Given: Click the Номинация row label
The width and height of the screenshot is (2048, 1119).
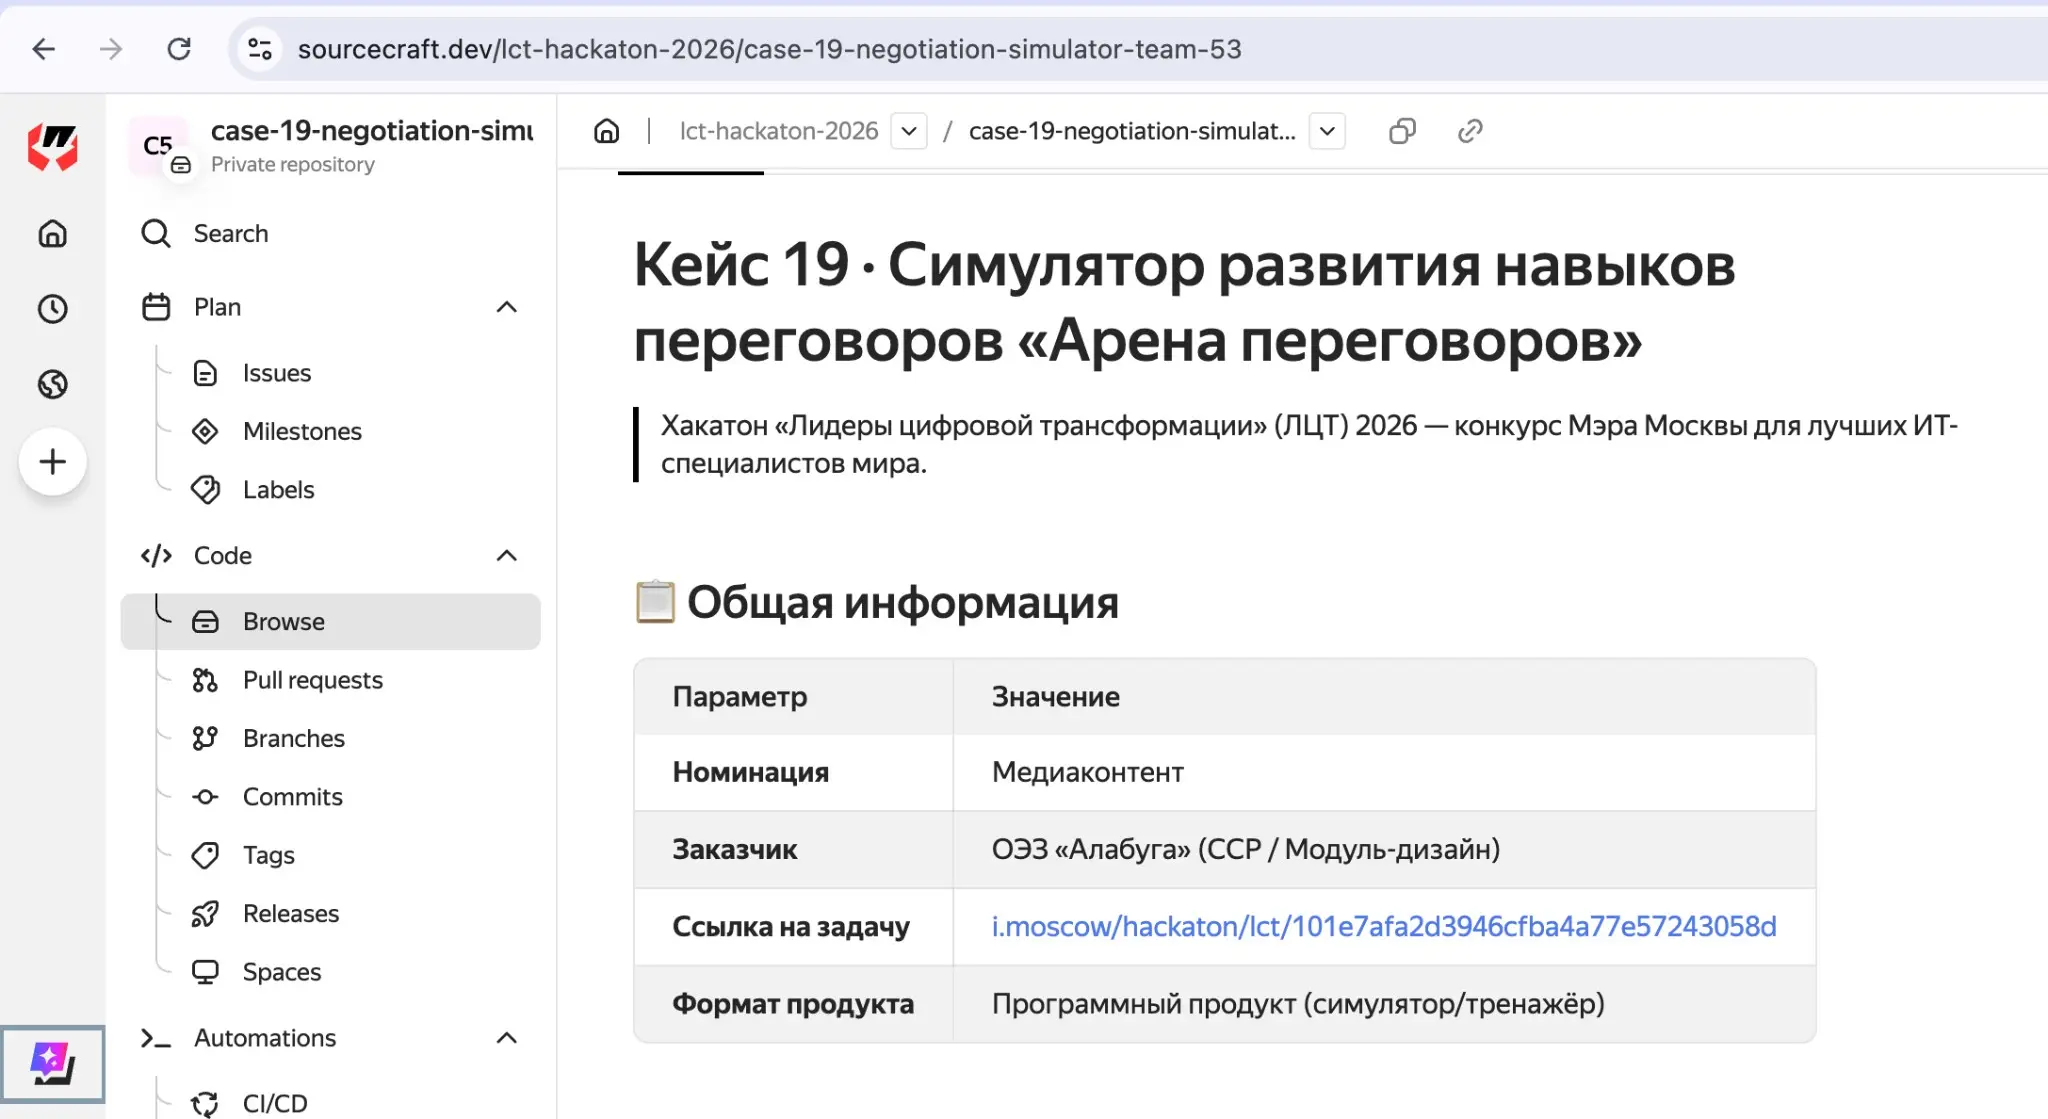Looking at the screenshot, I should 750,772.
